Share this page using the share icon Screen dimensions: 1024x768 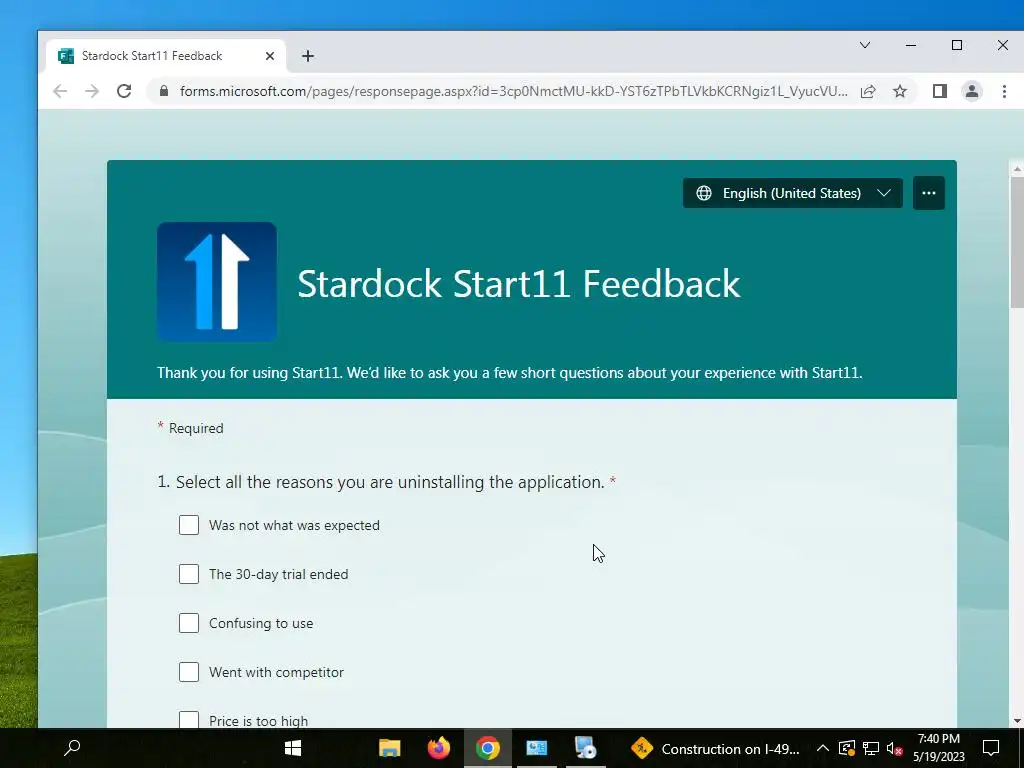pyautogui.click(x=868, y=91)
